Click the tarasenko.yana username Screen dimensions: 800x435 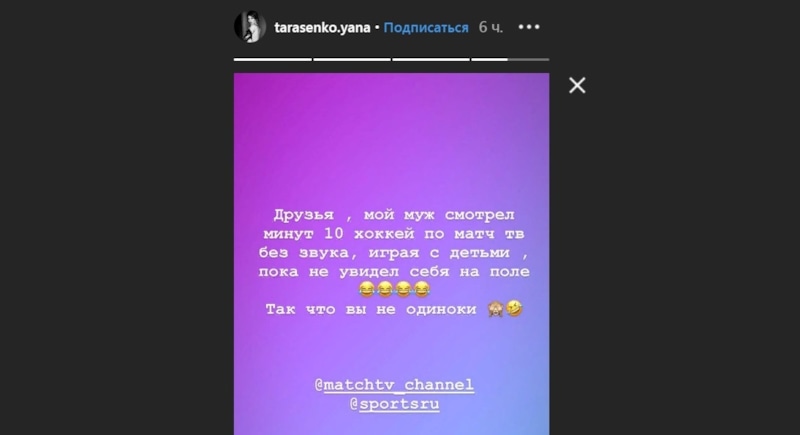click(x=322, y=28)
